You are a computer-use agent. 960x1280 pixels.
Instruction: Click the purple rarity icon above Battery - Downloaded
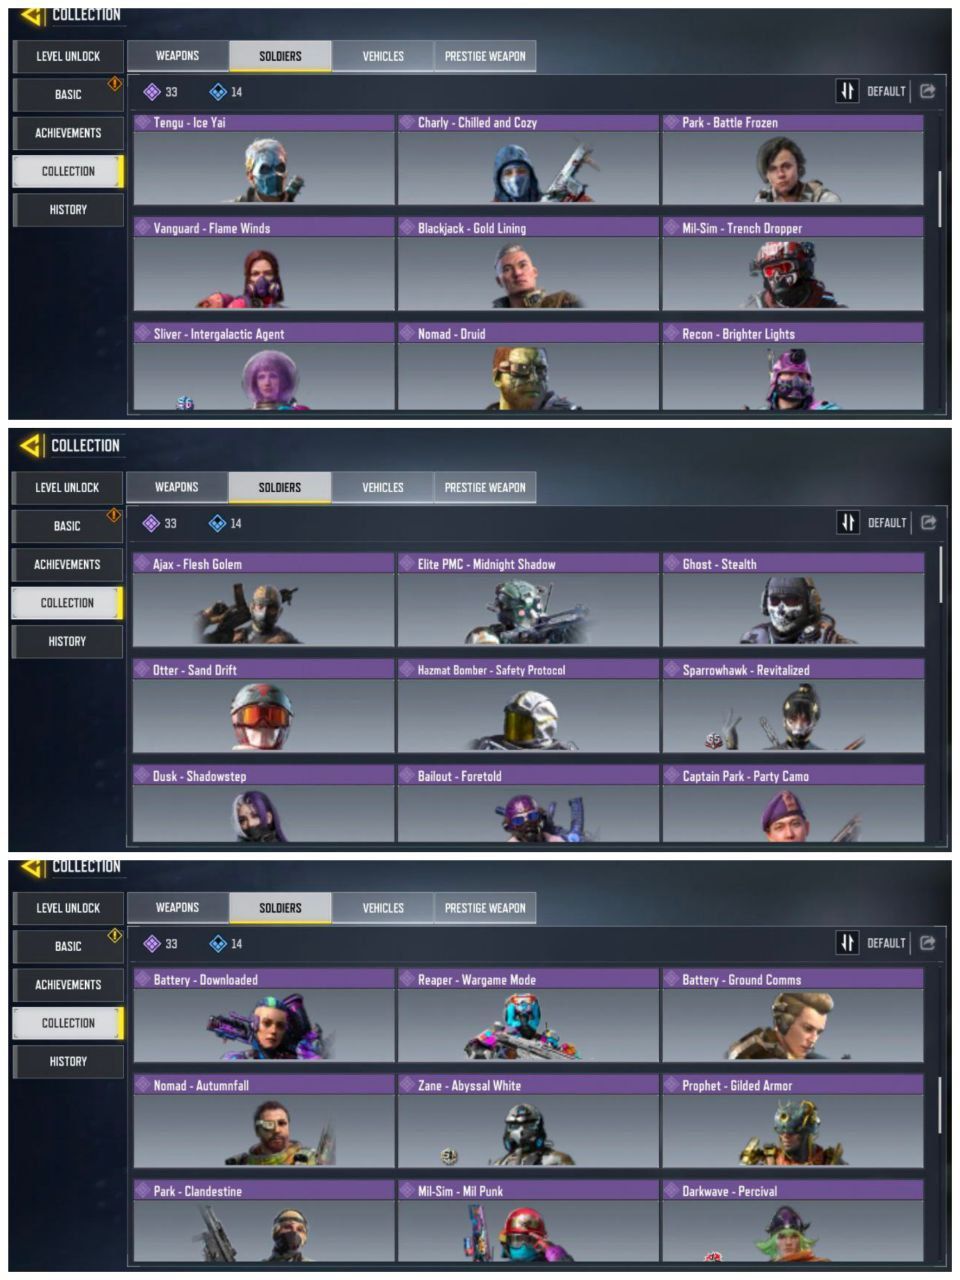tap(152, 943)
